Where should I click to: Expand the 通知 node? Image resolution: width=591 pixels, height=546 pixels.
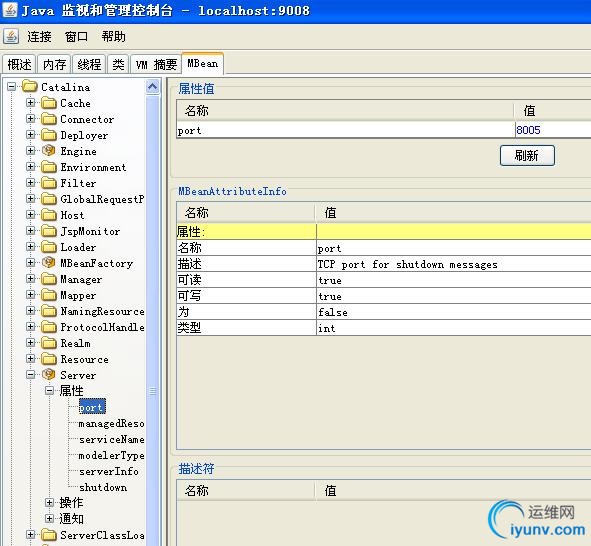coord(49,518)
